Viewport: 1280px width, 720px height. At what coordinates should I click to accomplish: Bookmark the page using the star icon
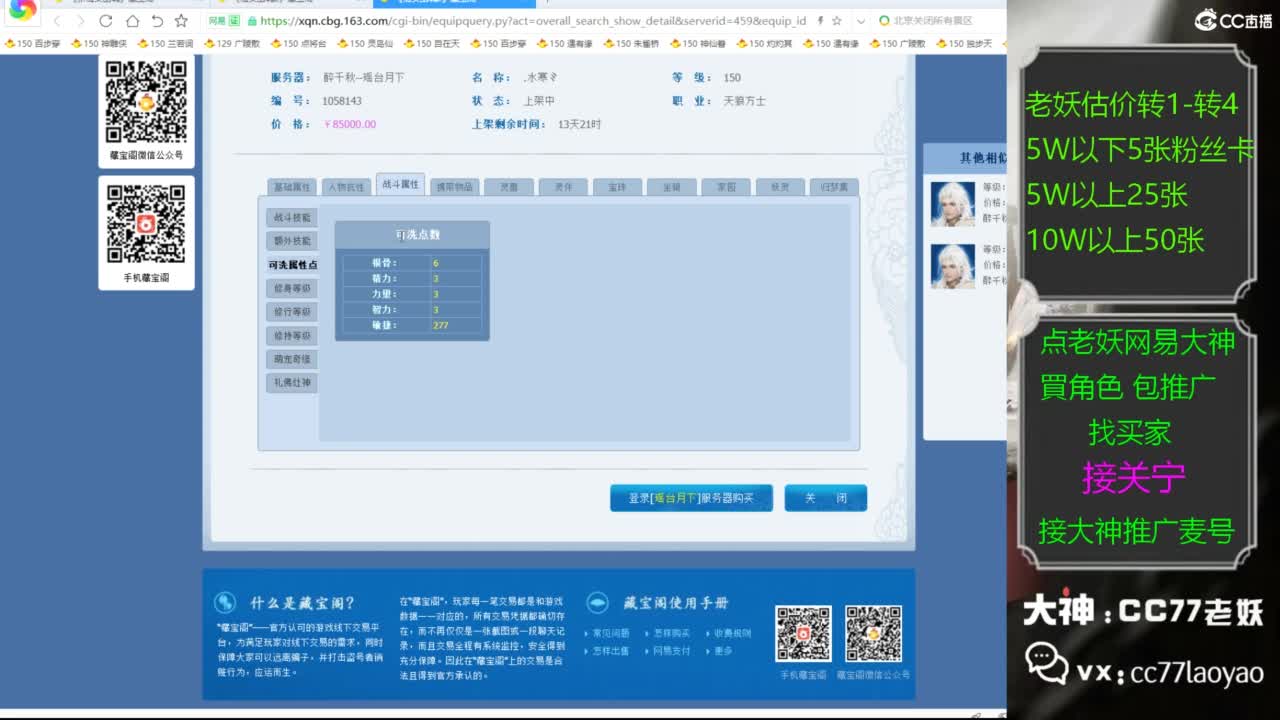[182, 21]
